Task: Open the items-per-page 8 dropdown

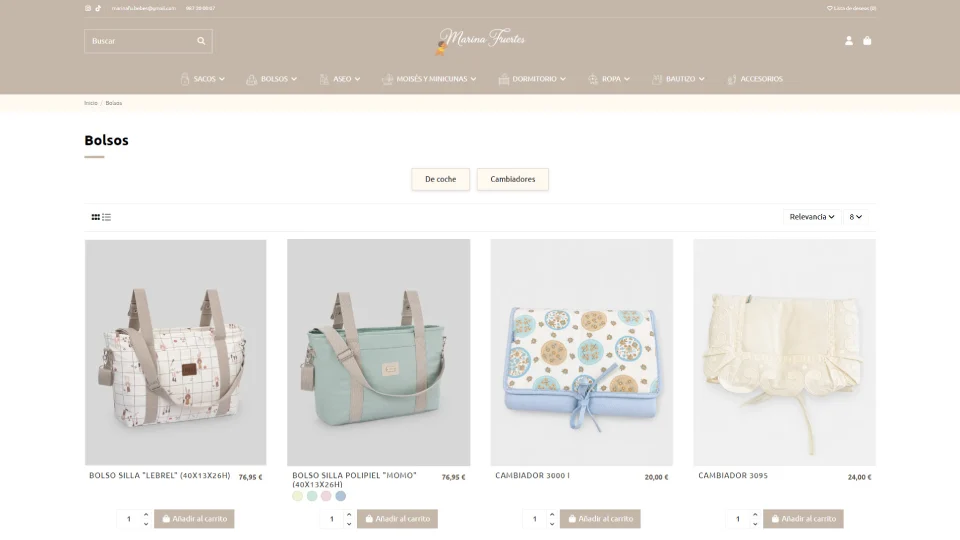Action: [x=855, y=217]
